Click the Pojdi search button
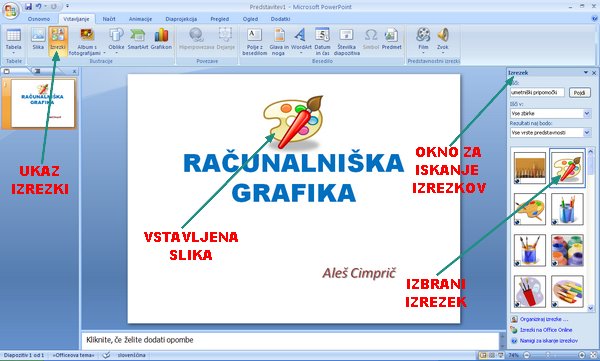The image size is (600, 361). [x=580, y=93]
